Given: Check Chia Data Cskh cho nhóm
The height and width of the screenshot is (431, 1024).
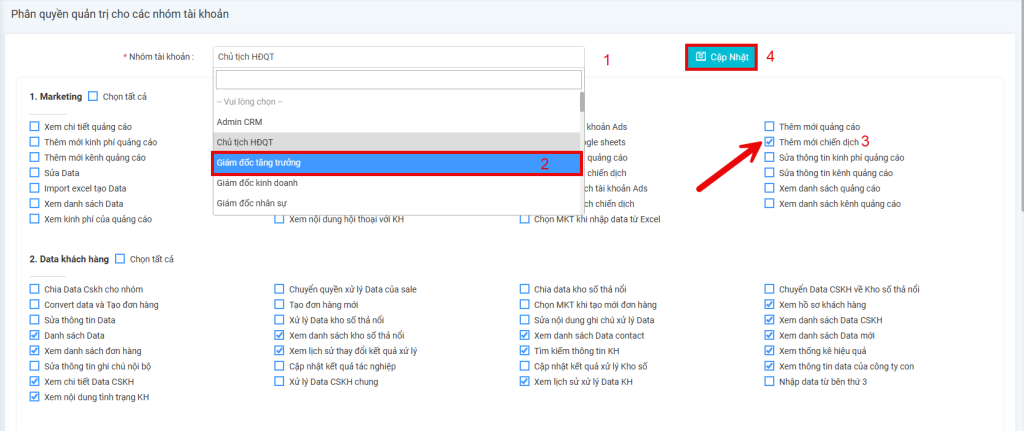Looking at the screenshot, I should pos(35,289).
